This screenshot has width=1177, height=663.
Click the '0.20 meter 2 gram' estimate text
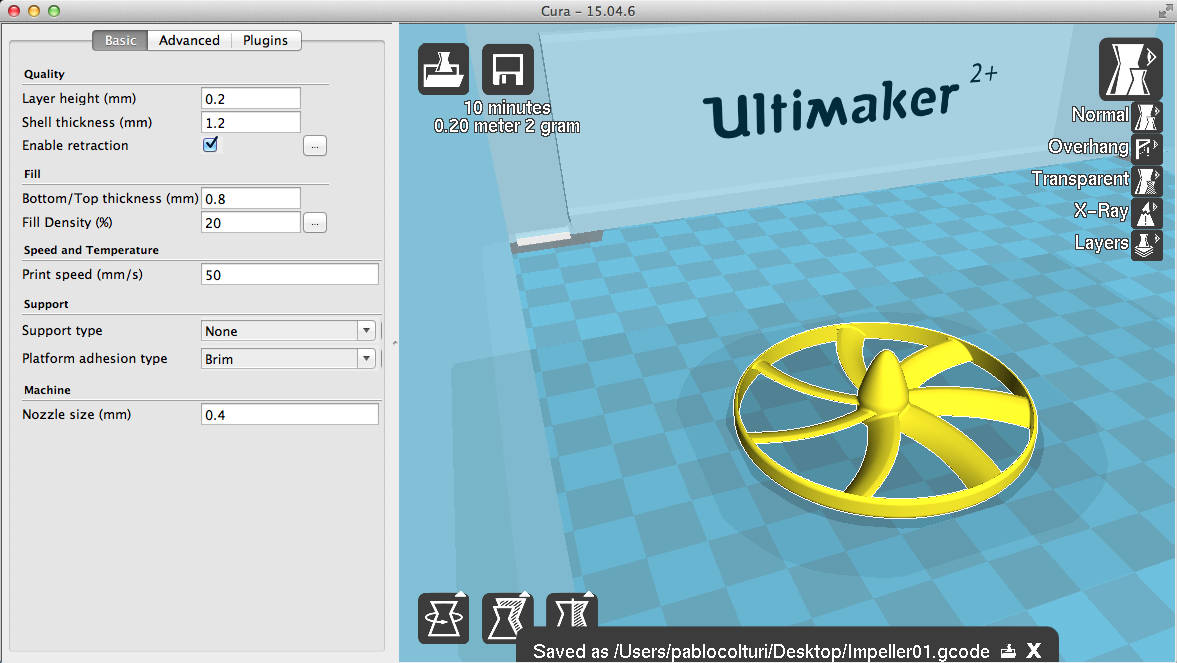pyautogui.click(x=507, y=126)
